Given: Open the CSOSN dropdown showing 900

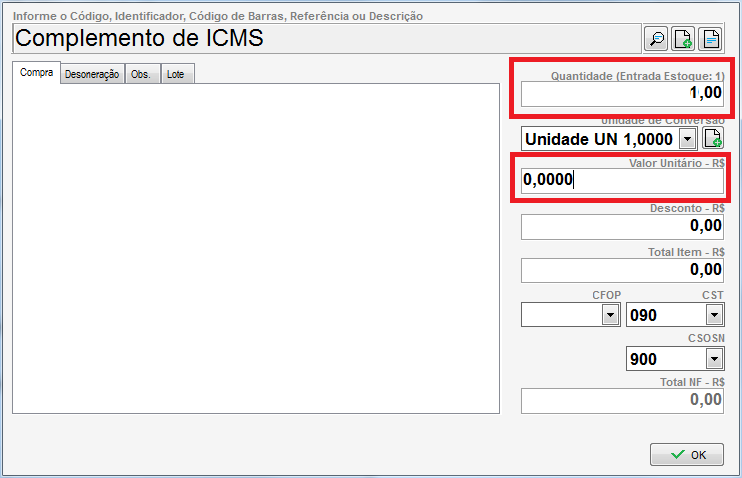Looking at the screenshot, I should (713, 358).
